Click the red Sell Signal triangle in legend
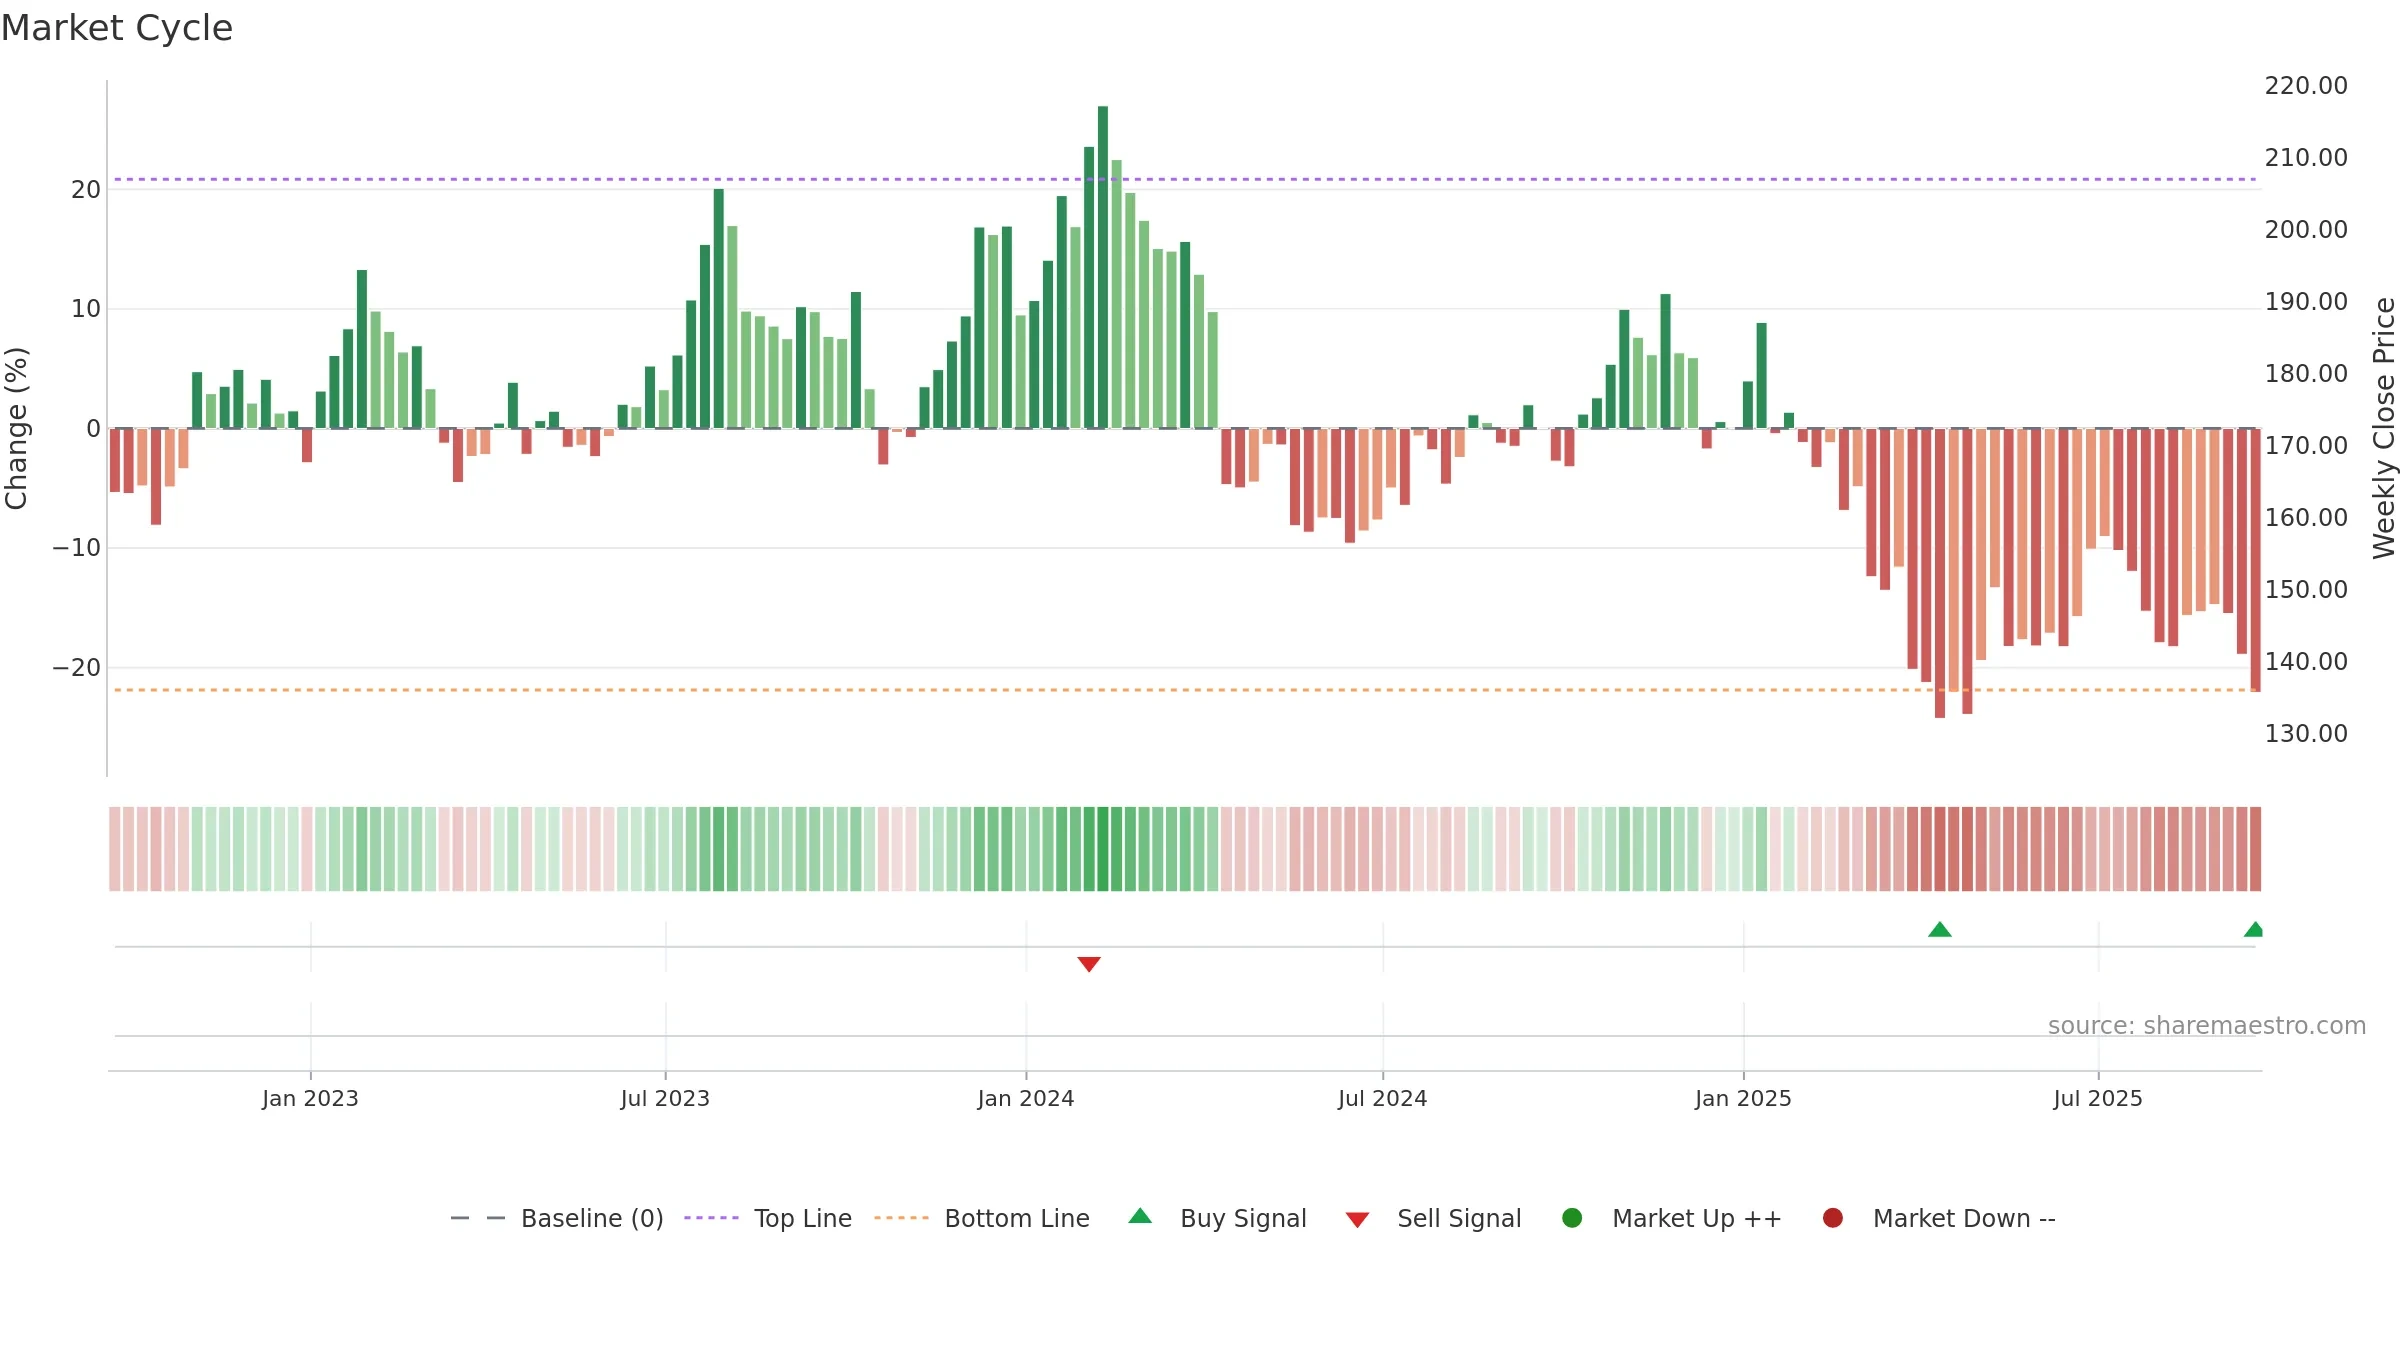The width and height of the screenshot is (2400, 1350). point(1357,1220)
